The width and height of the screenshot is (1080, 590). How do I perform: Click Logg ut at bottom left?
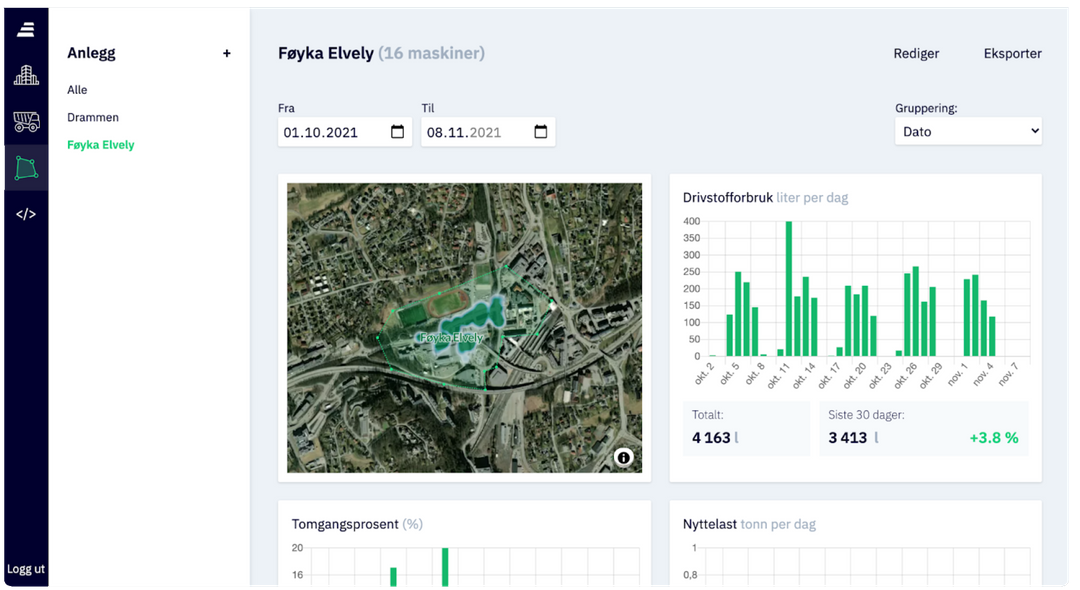click(26, 568)
